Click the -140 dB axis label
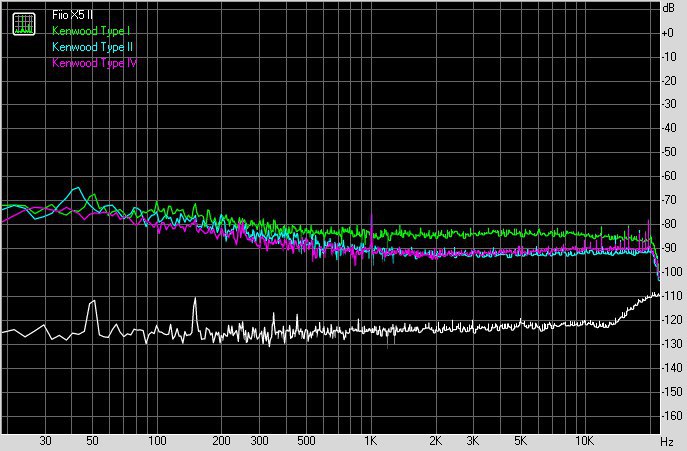687x451 pixels. point(672,367)
